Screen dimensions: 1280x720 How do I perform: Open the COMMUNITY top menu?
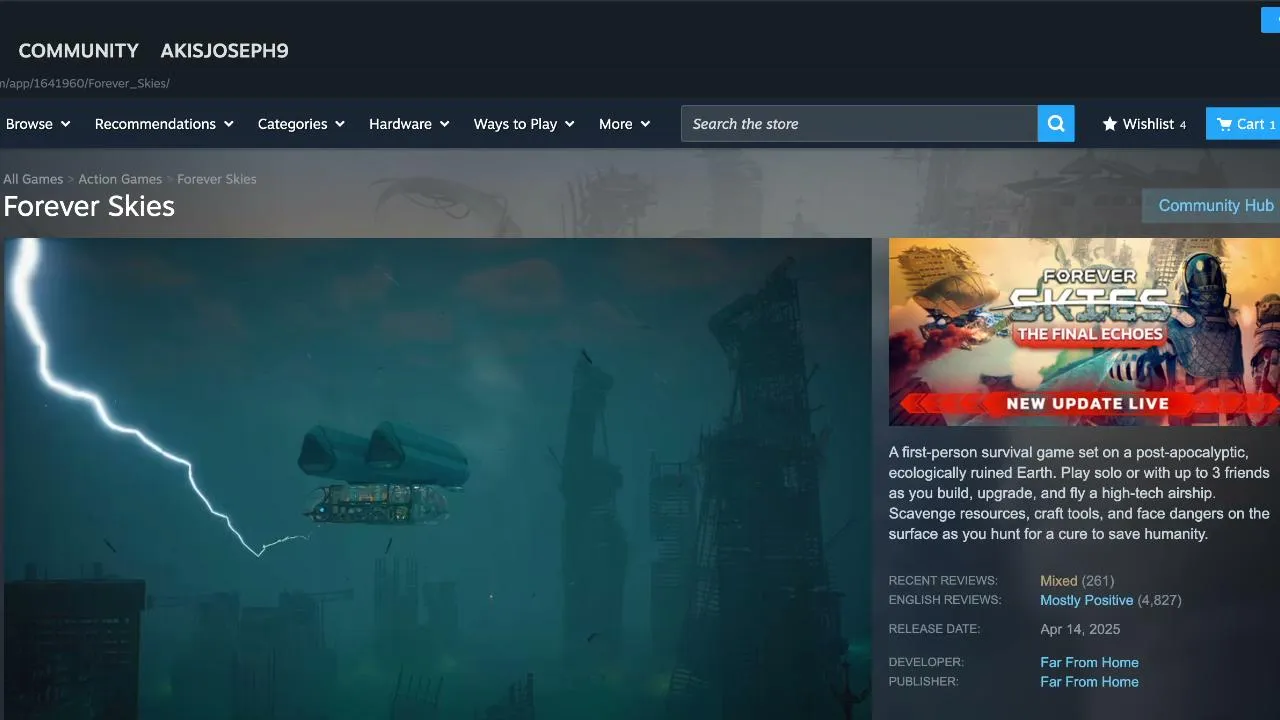click(79, 51)
